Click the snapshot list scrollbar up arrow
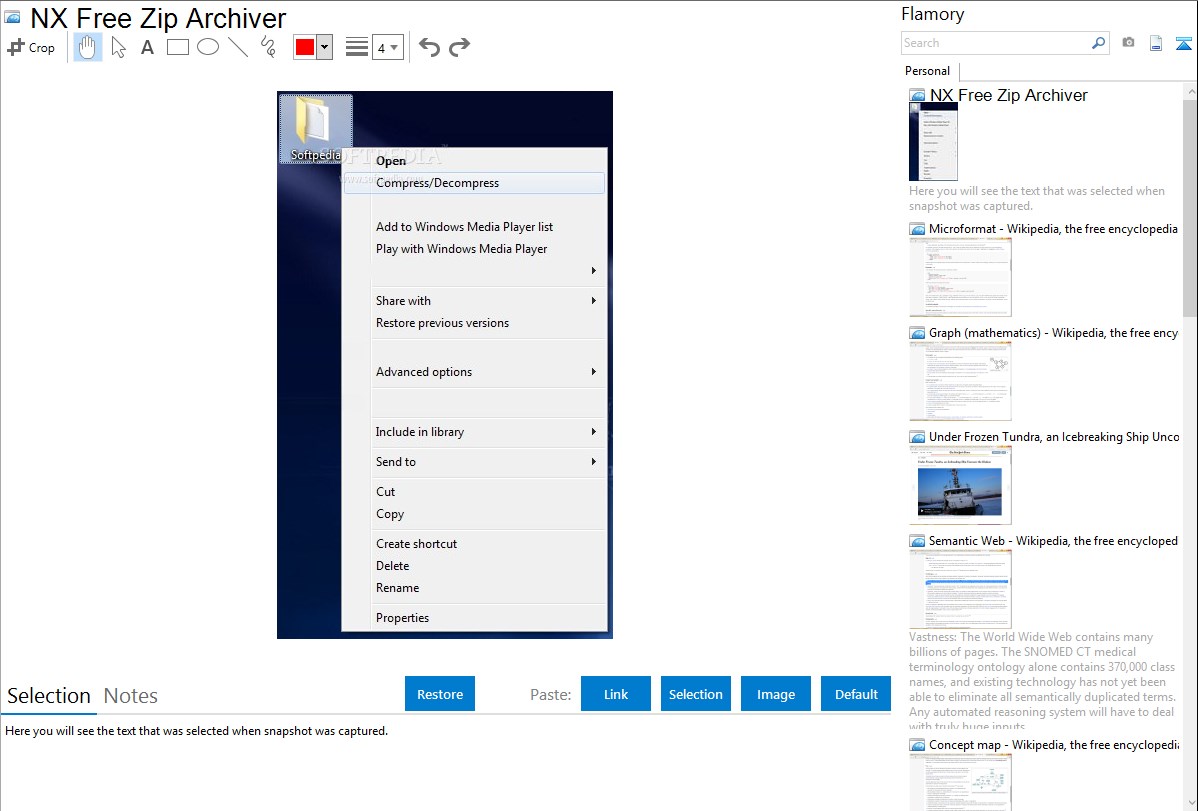The height and width of the screenshot is (811, 1198). point(1190,91)
